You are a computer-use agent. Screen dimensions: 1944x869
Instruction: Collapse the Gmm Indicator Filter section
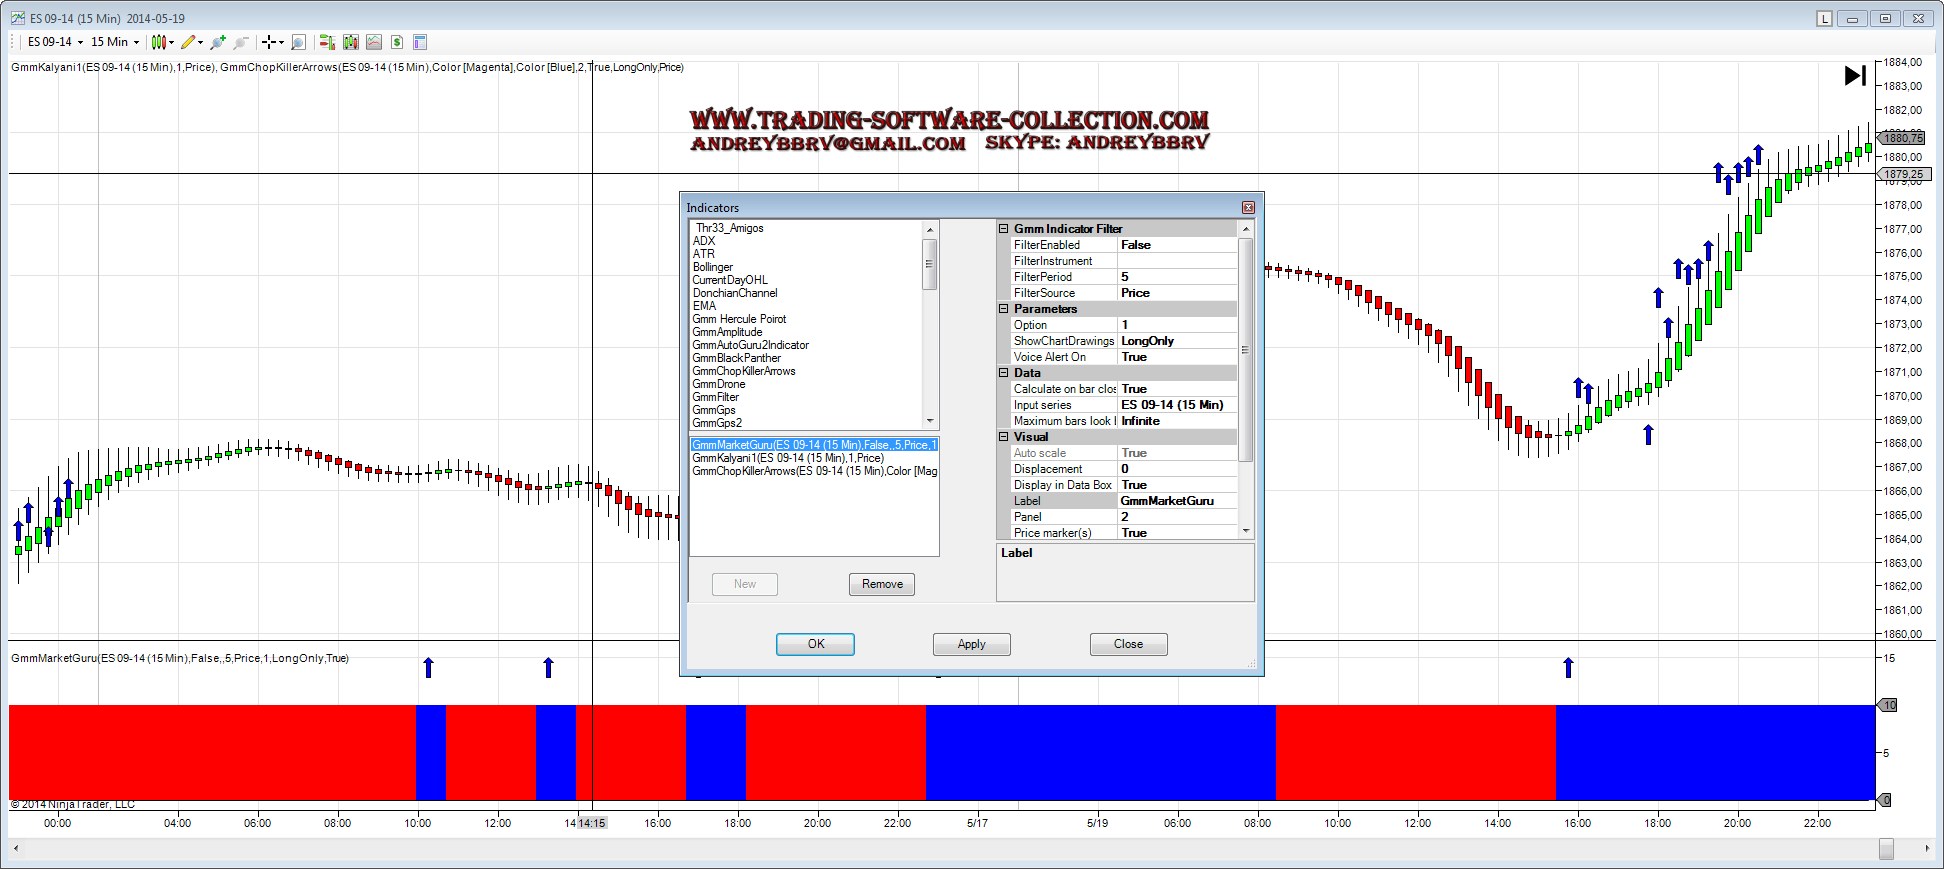click(x=1003, y=229)
